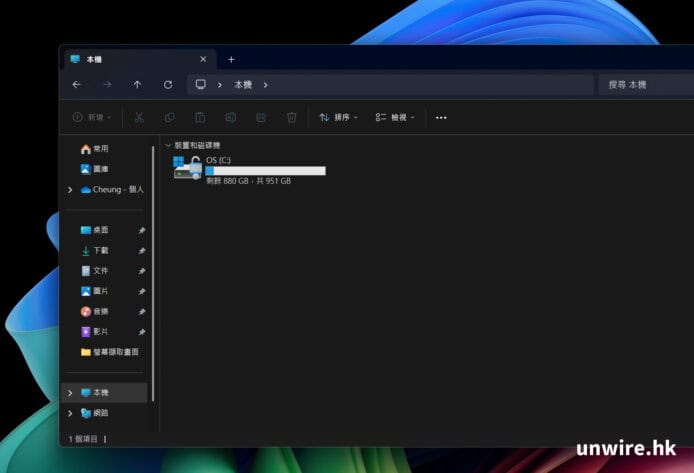Click the Back navigation arrow
The width and height of the screenshot is (694, 473).
point(77,85)
